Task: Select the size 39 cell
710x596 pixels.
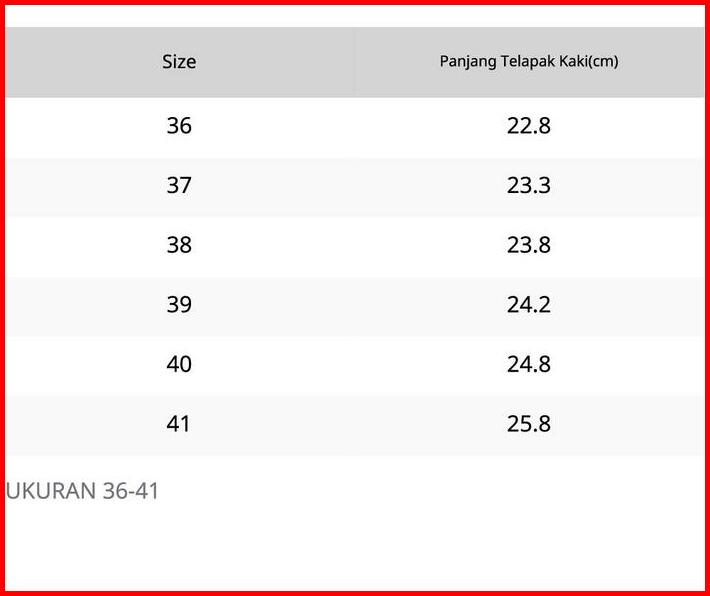Action: [x=179, y=305]
